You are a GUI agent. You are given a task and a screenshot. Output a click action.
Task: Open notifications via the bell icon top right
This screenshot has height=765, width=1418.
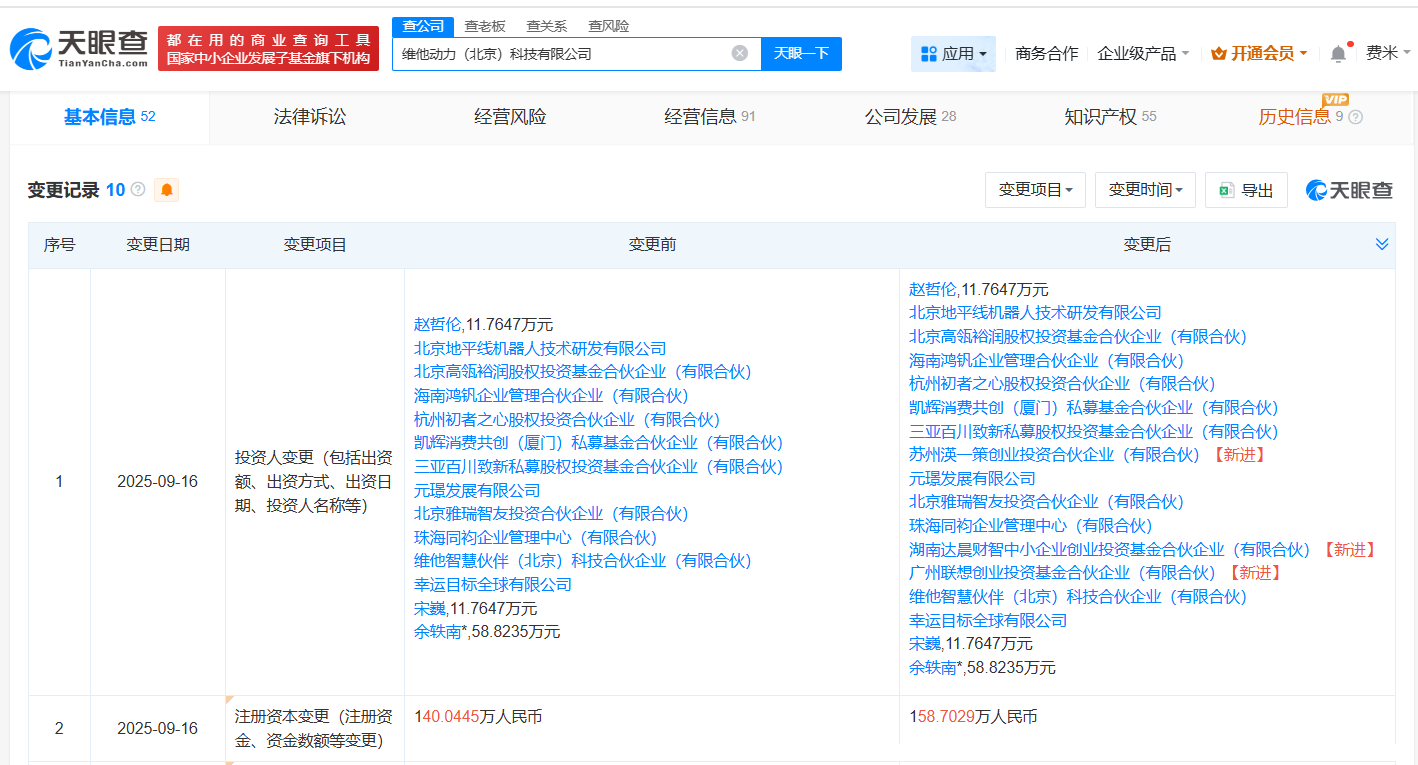(x=1336, y=52)
